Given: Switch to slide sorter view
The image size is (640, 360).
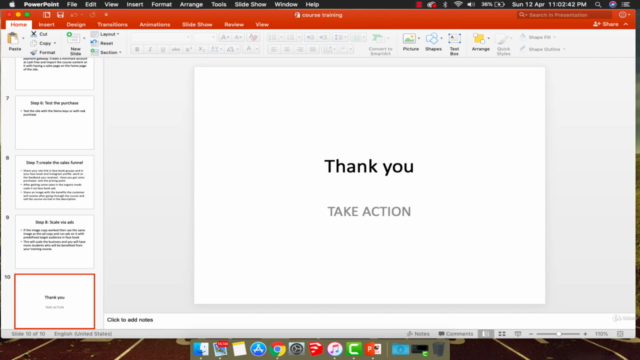Looking at the screenshot, I should click(x=502, y=333).
